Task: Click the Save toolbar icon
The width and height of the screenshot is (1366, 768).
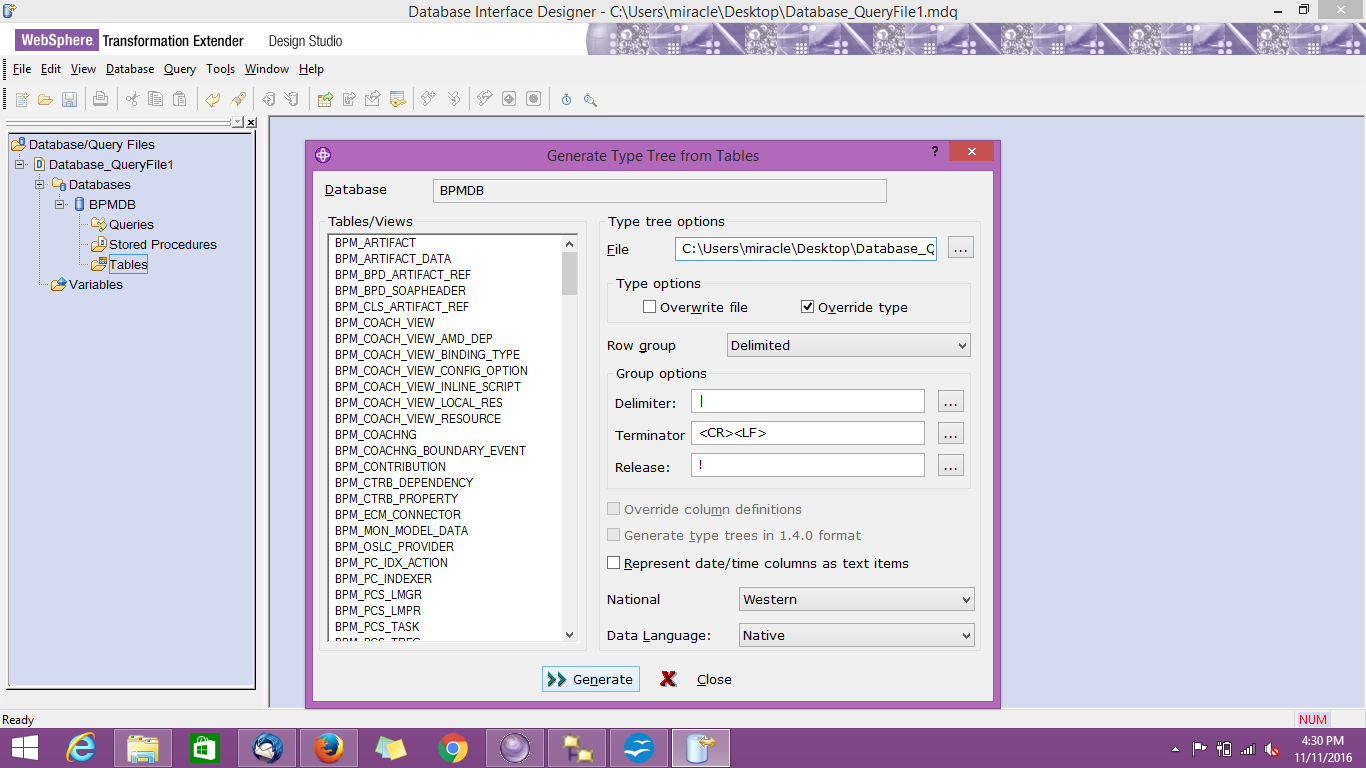Action: pyautogui.click(x=68, y=98)
